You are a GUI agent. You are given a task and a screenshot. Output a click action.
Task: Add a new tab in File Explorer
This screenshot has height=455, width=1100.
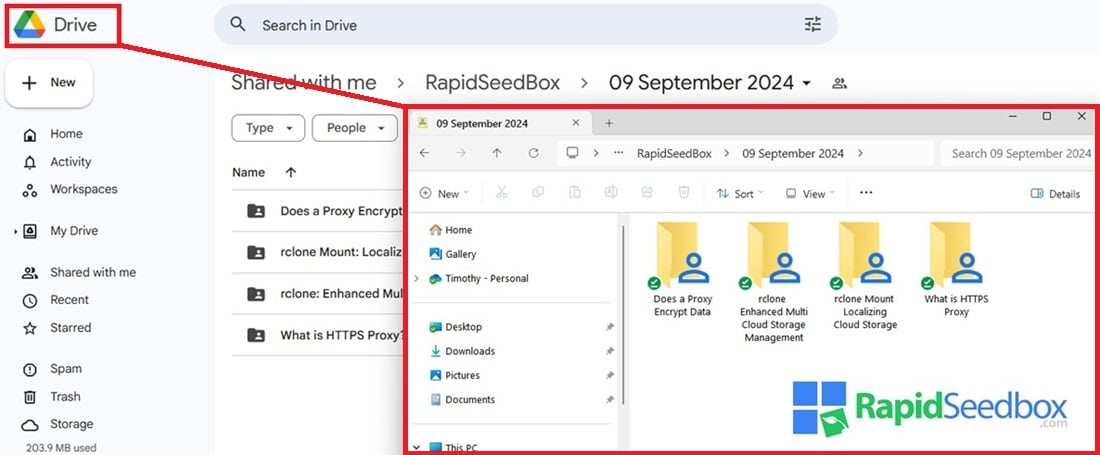click(x=609, y=123)
